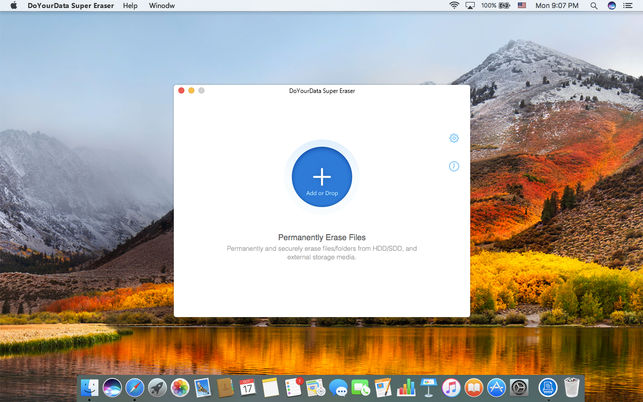This screenshot has height=402, width=643.
Task: Launch Safari from the Dock
Action: 135,387
